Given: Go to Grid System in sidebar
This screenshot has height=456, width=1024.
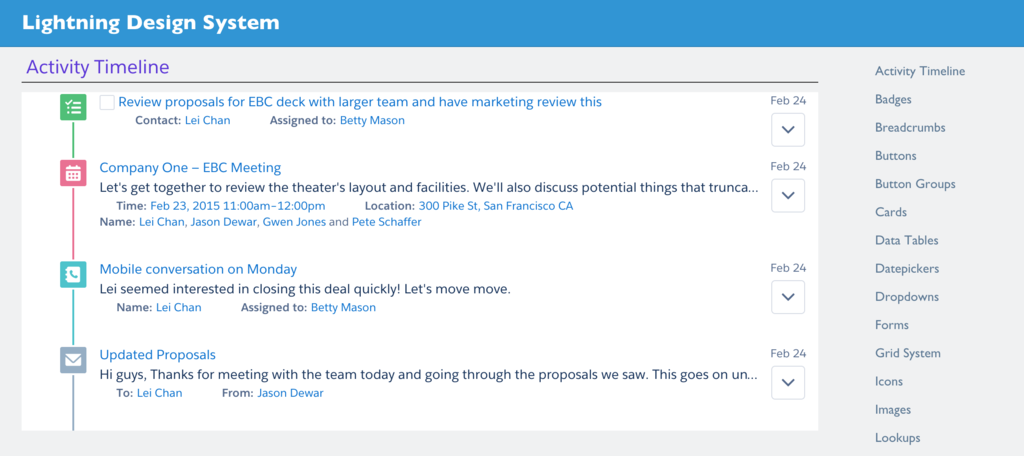Looking at the screenshot, I should [x=908, y=353].
